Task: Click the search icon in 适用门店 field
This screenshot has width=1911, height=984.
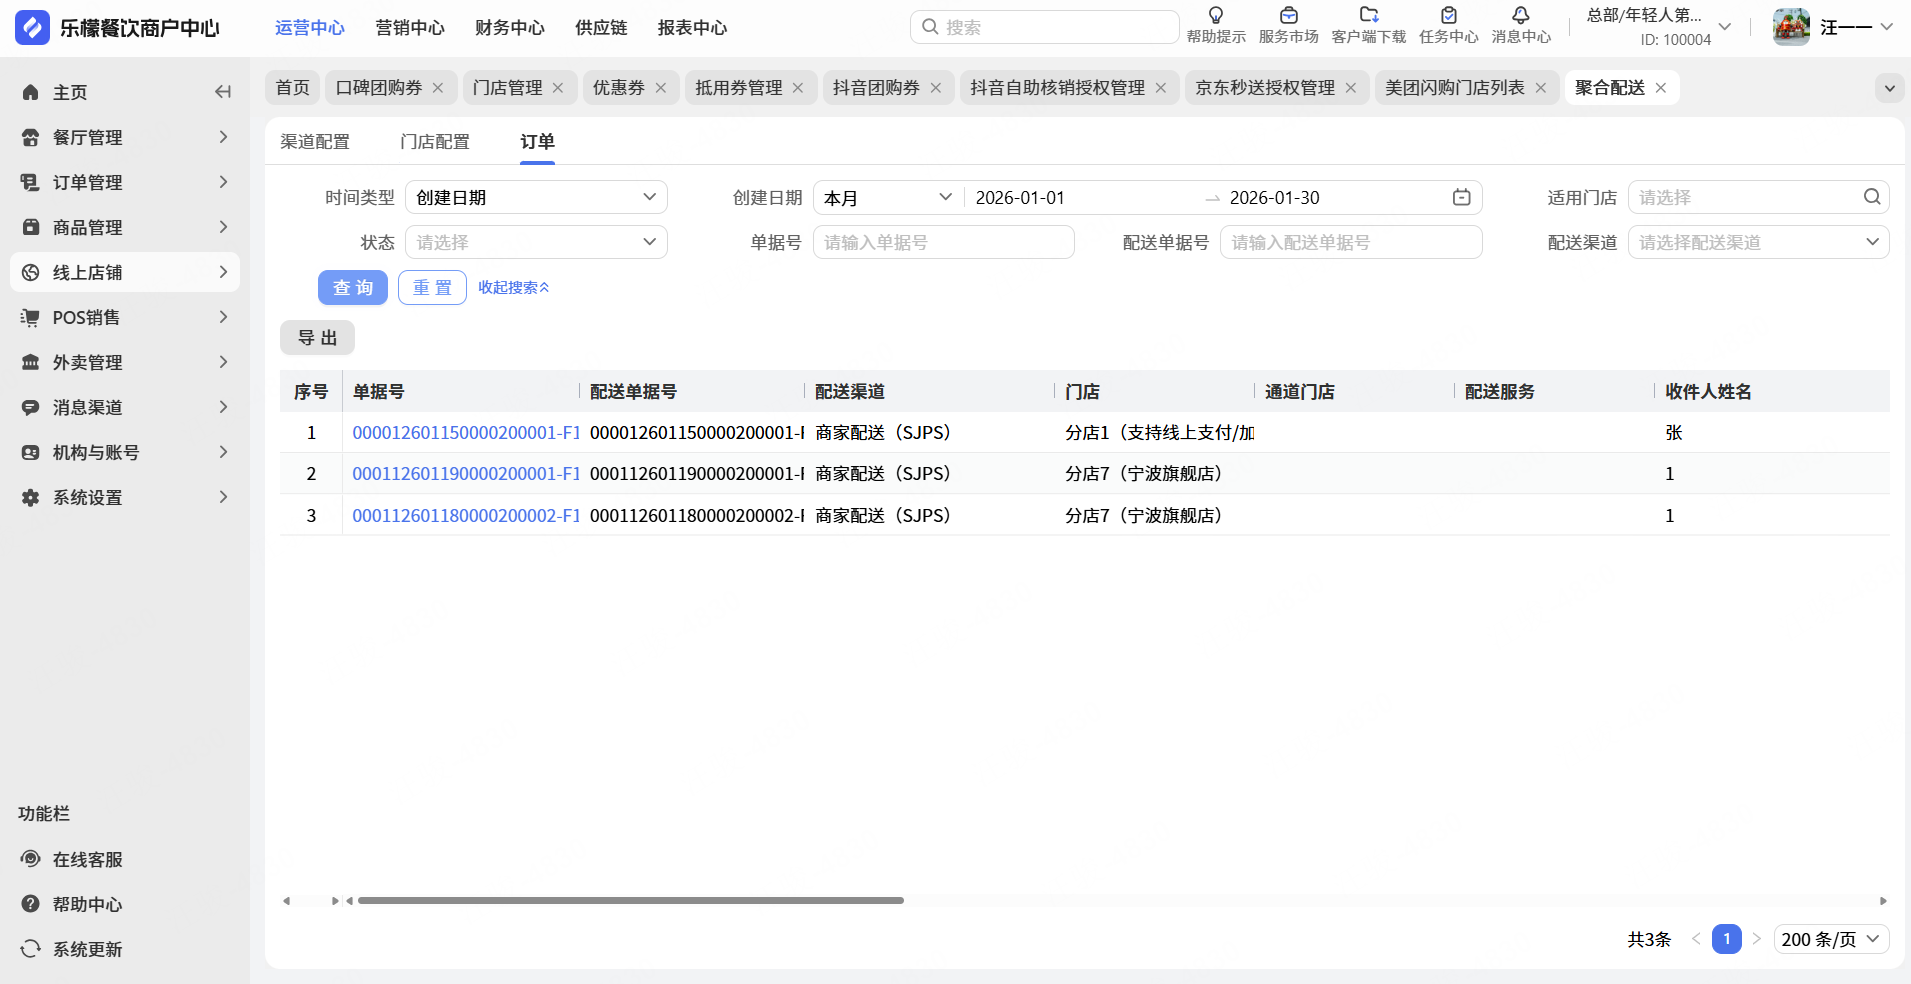Action: pyautogui.click(x=1872, y=198)
